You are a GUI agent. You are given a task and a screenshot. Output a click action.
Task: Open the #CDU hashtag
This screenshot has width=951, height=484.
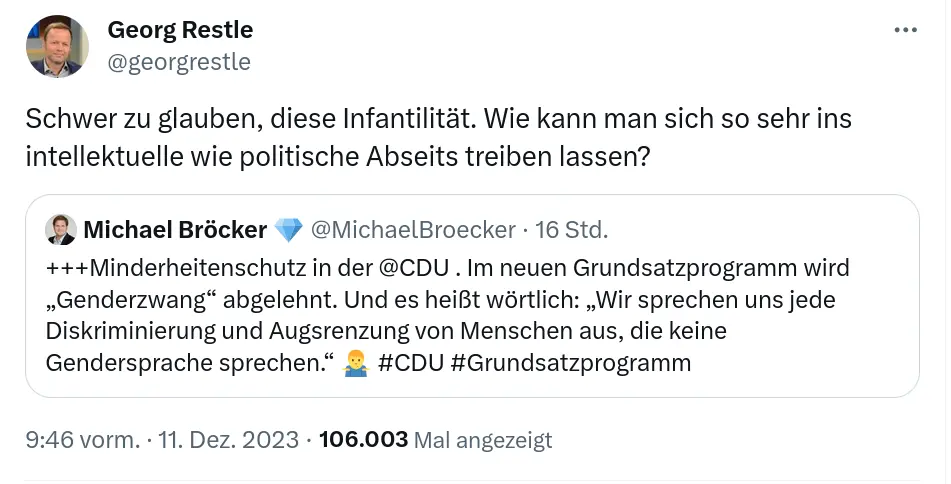(x=411, y=361)
